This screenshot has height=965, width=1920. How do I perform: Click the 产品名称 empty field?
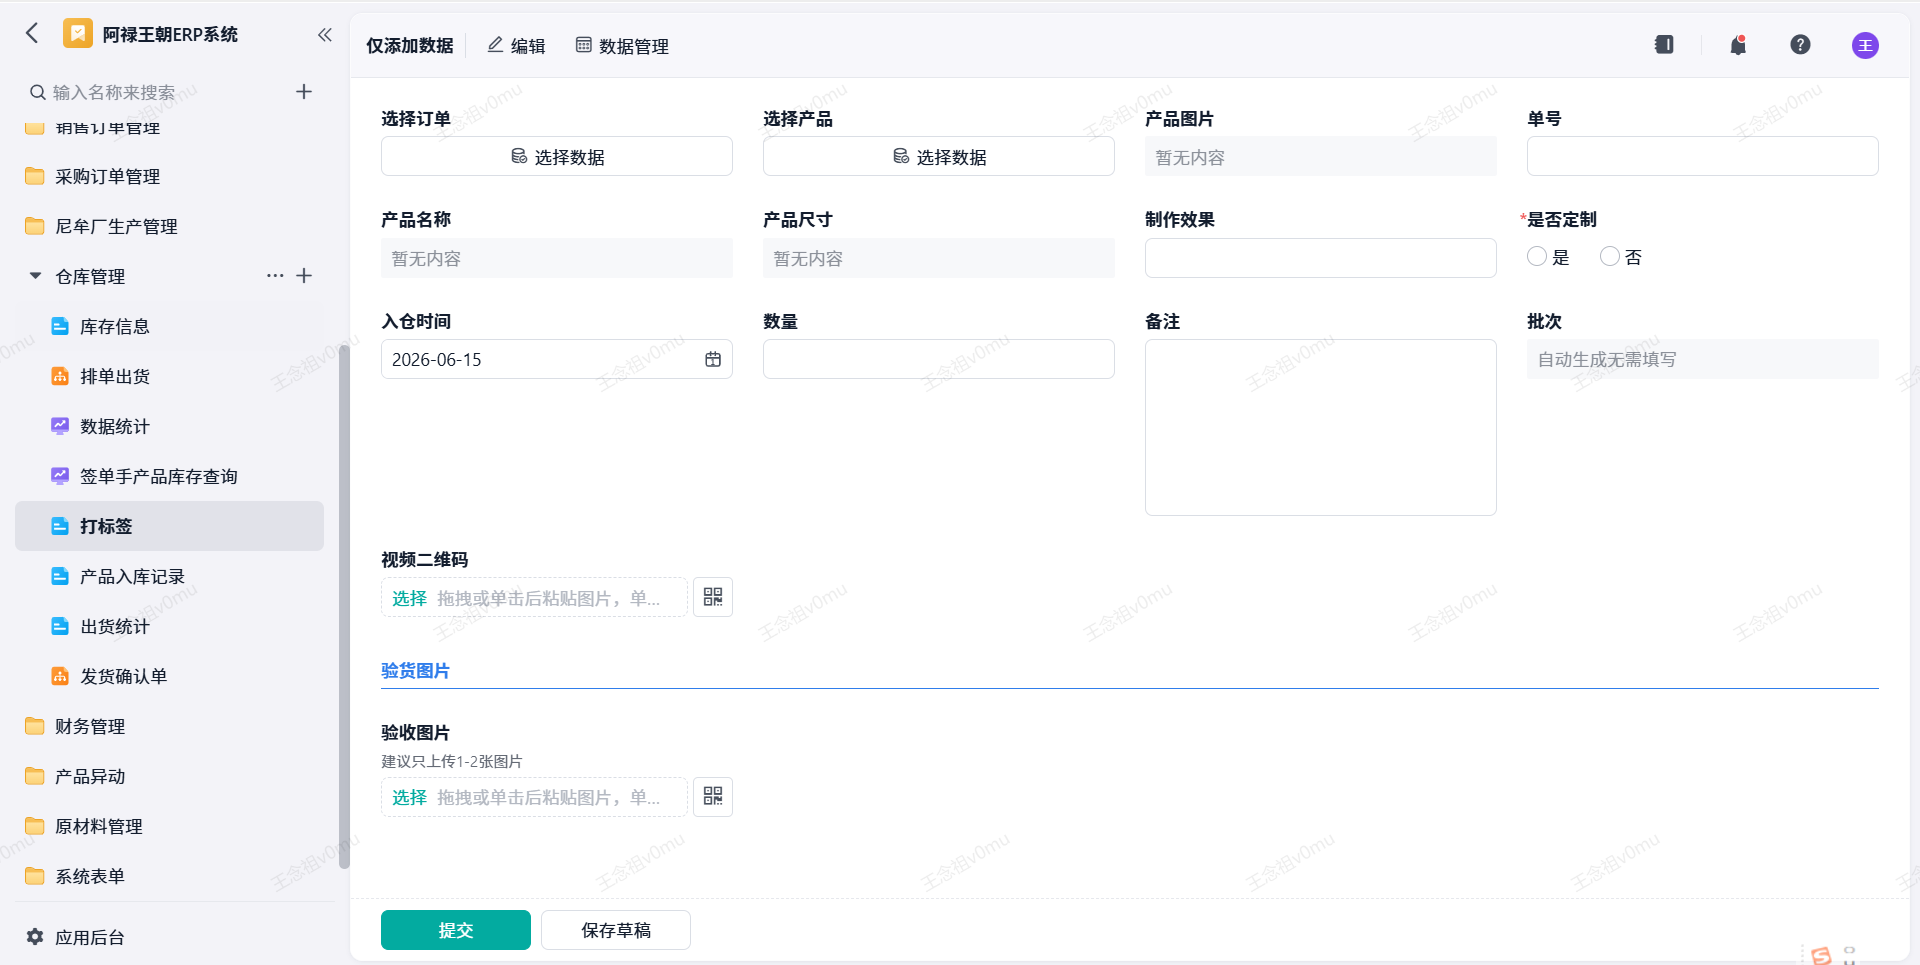[x=557, y=258]
